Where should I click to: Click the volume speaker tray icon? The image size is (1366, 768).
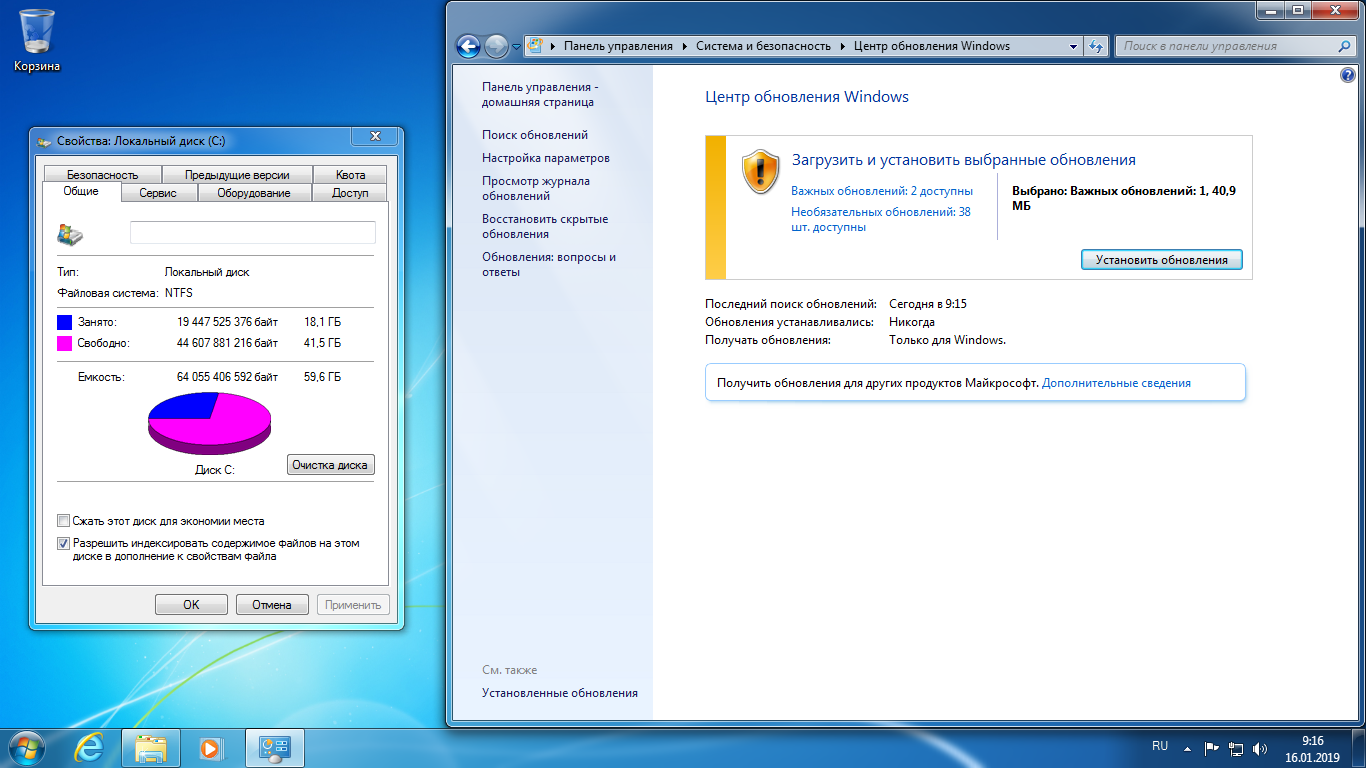click(x=1260, y=747)
